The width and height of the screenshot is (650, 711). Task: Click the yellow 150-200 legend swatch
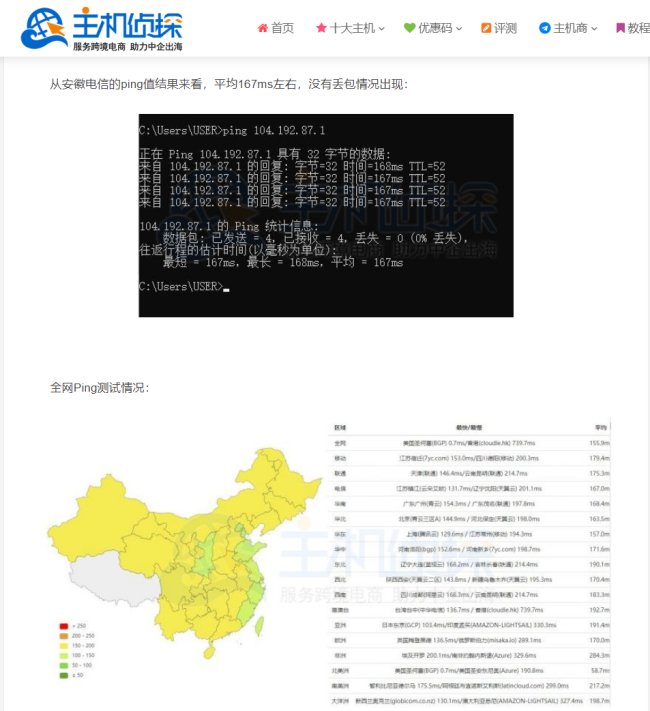(x=64, y=646)
